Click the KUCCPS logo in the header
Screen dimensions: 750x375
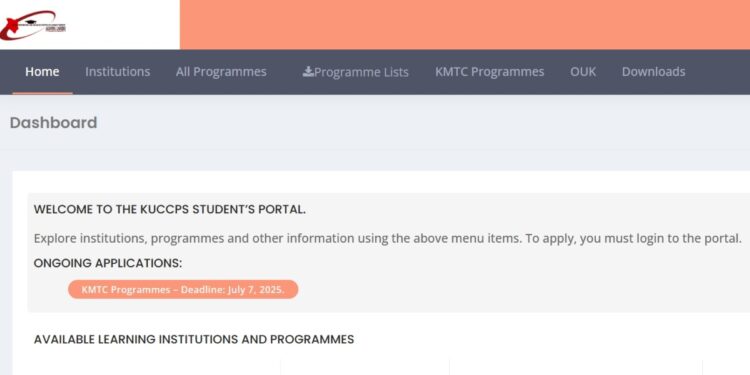coord(33,24)
